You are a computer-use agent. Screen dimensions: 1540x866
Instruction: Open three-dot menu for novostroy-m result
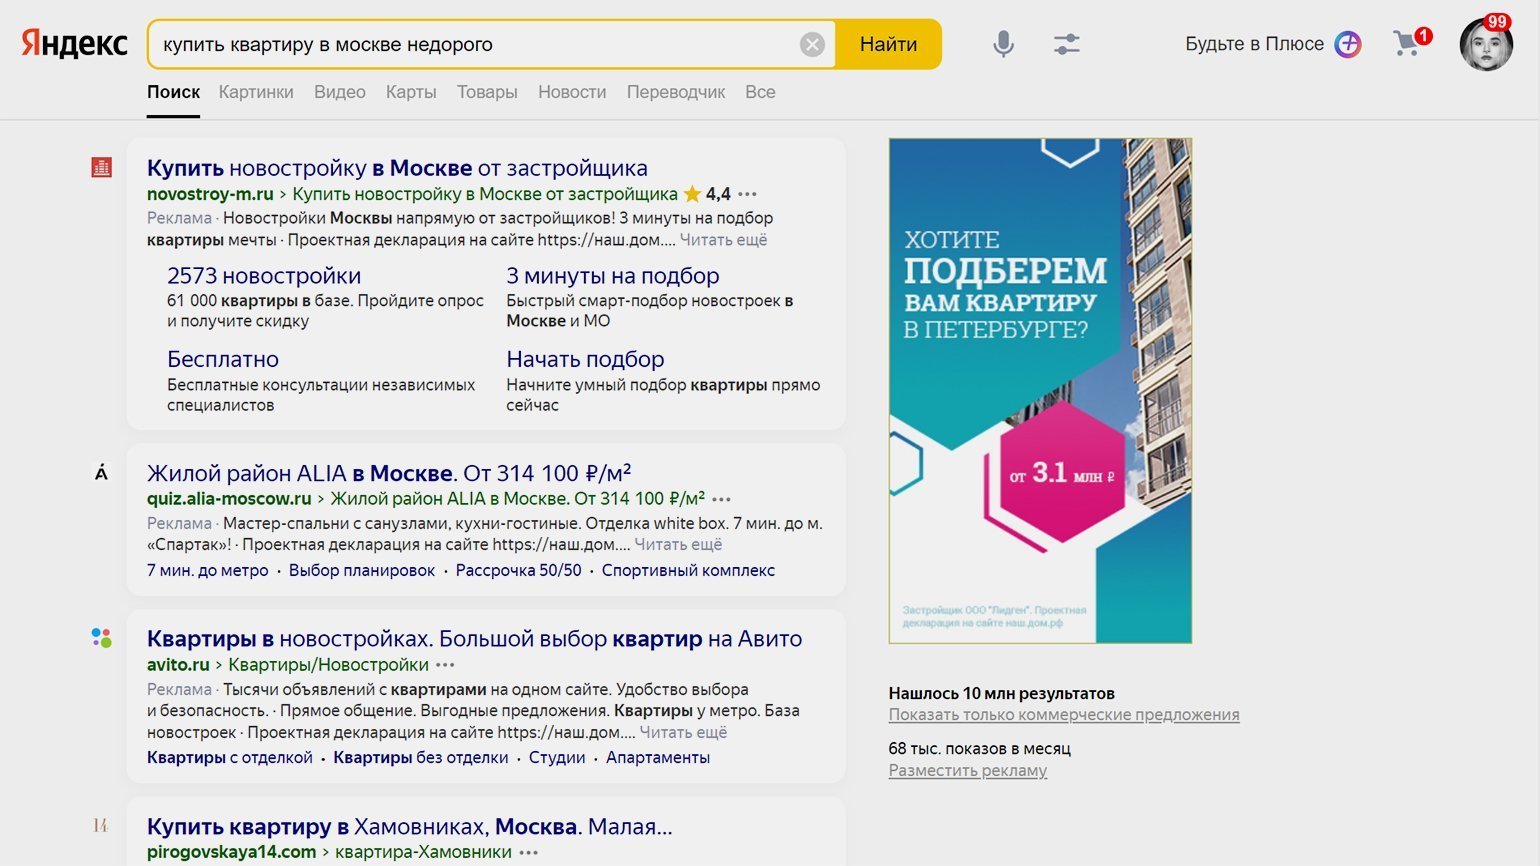click(747, 194)
